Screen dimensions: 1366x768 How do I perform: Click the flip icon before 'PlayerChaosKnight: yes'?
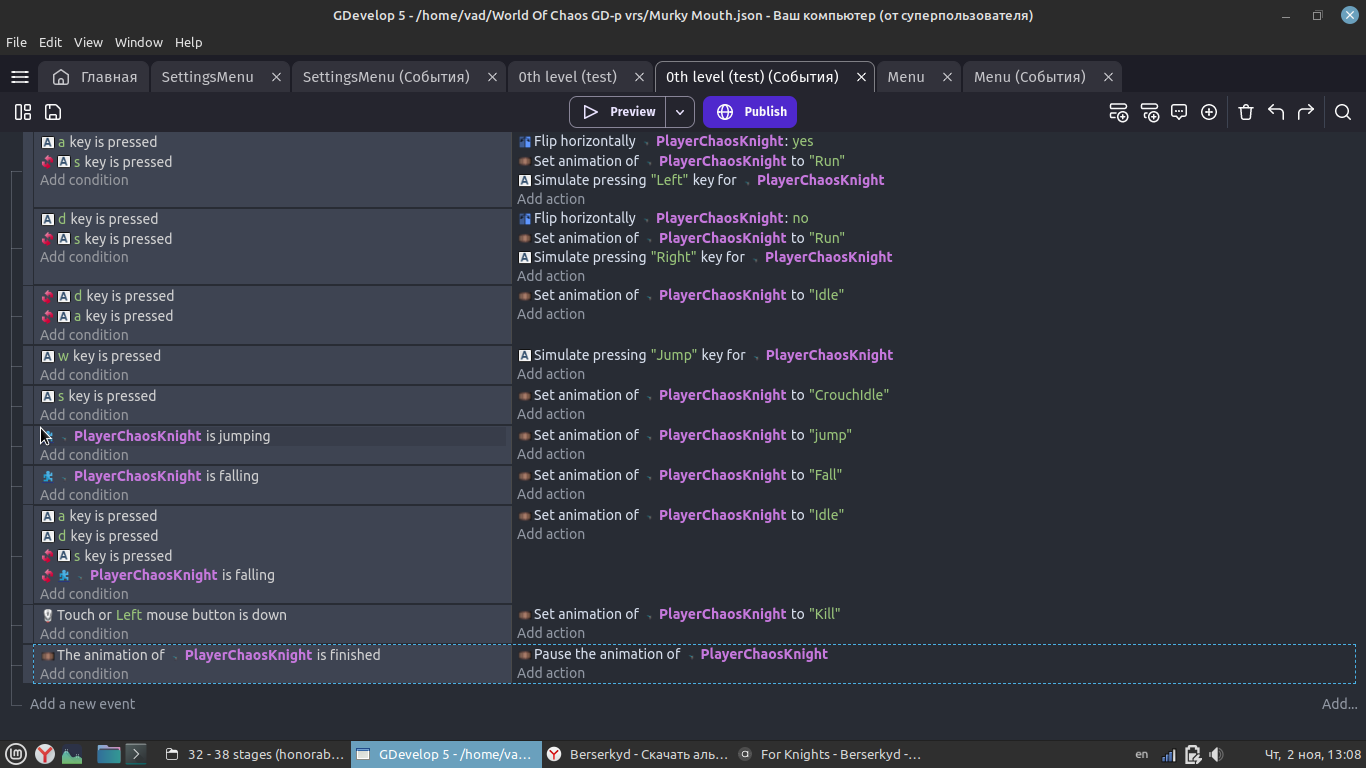pyautogui.click(x=524, y=142)
